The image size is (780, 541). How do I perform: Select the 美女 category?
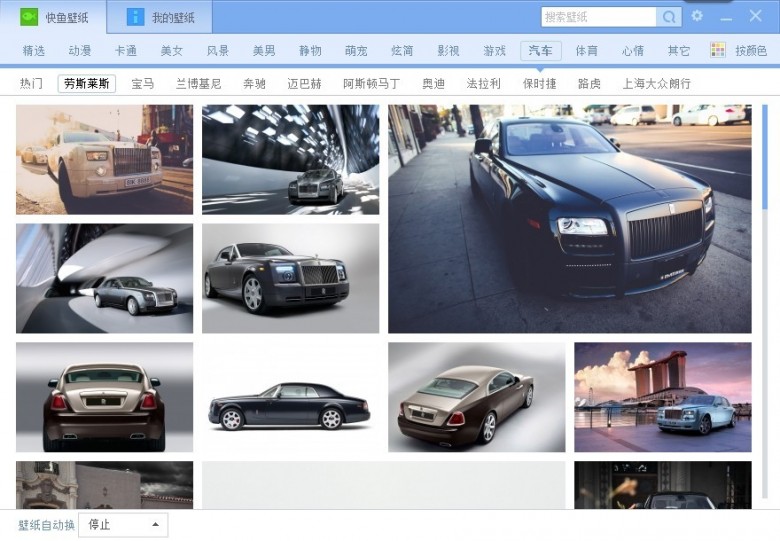tap(172, 51)
